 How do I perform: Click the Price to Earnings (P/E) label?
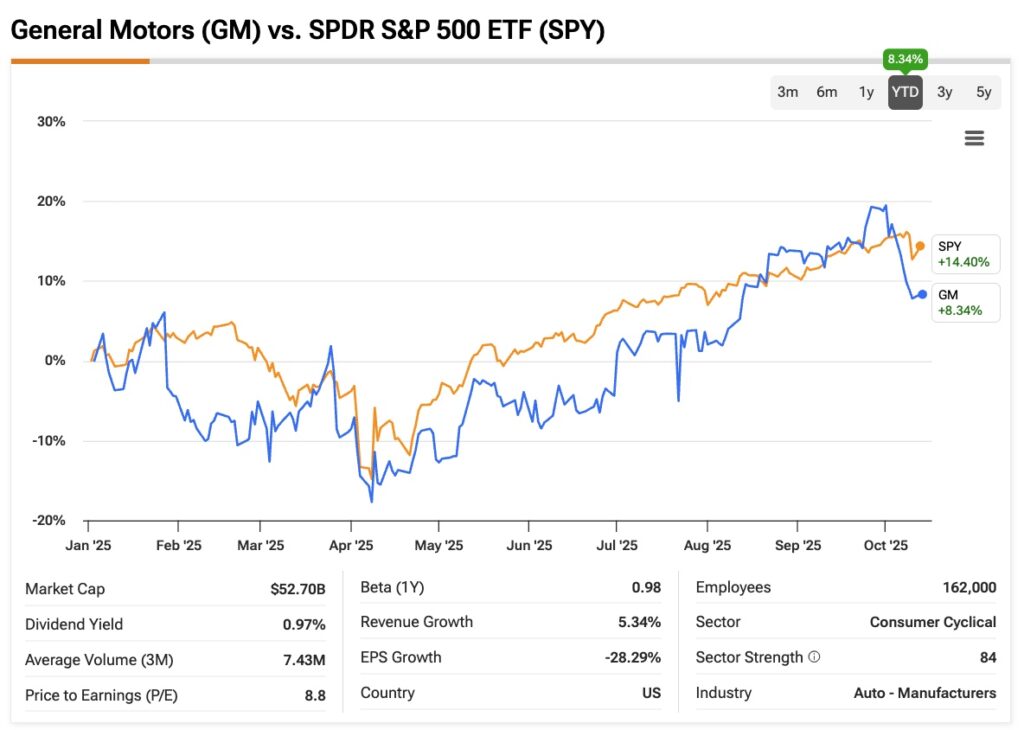[101, 695]
